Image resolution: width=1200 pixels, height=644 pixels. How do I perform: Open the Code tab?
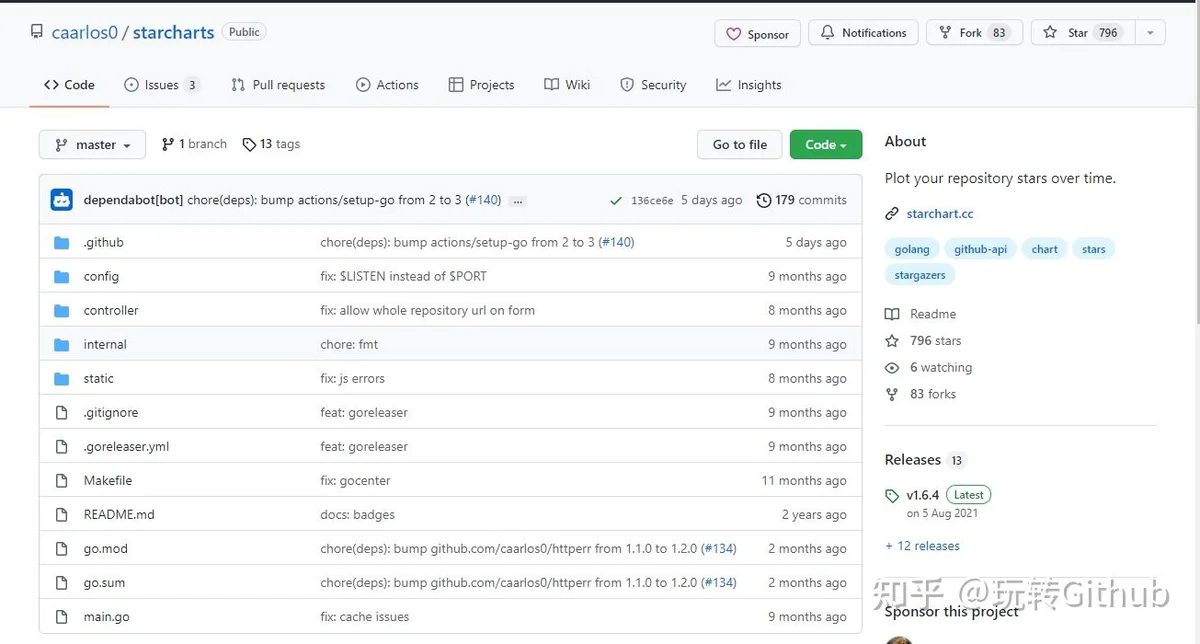click(x=69, y=85)
